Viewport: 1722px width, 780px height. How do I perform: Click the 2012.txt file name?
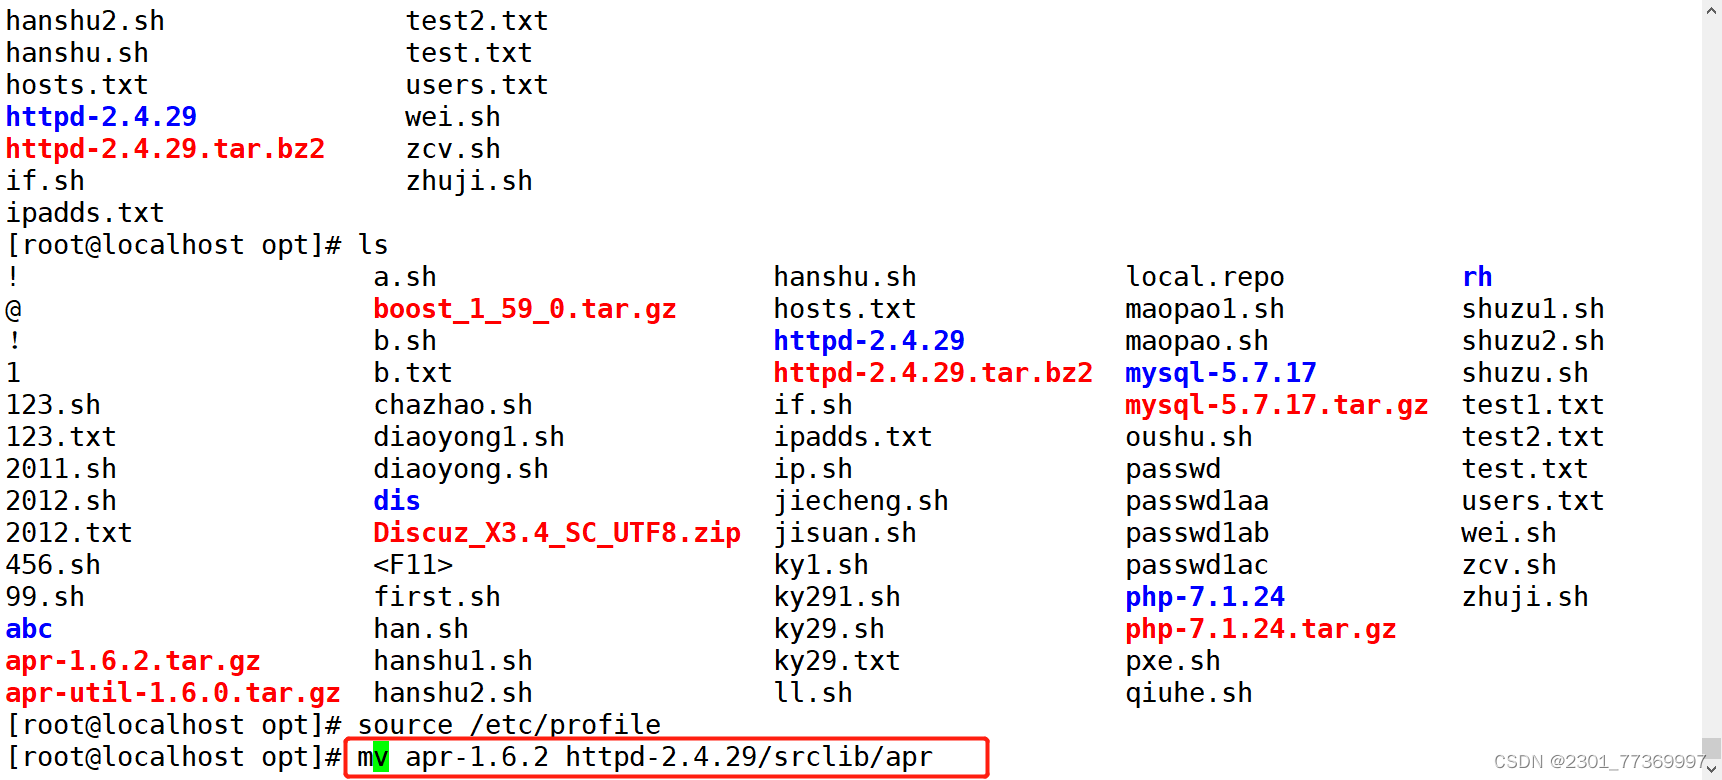(x=69, y=533)
